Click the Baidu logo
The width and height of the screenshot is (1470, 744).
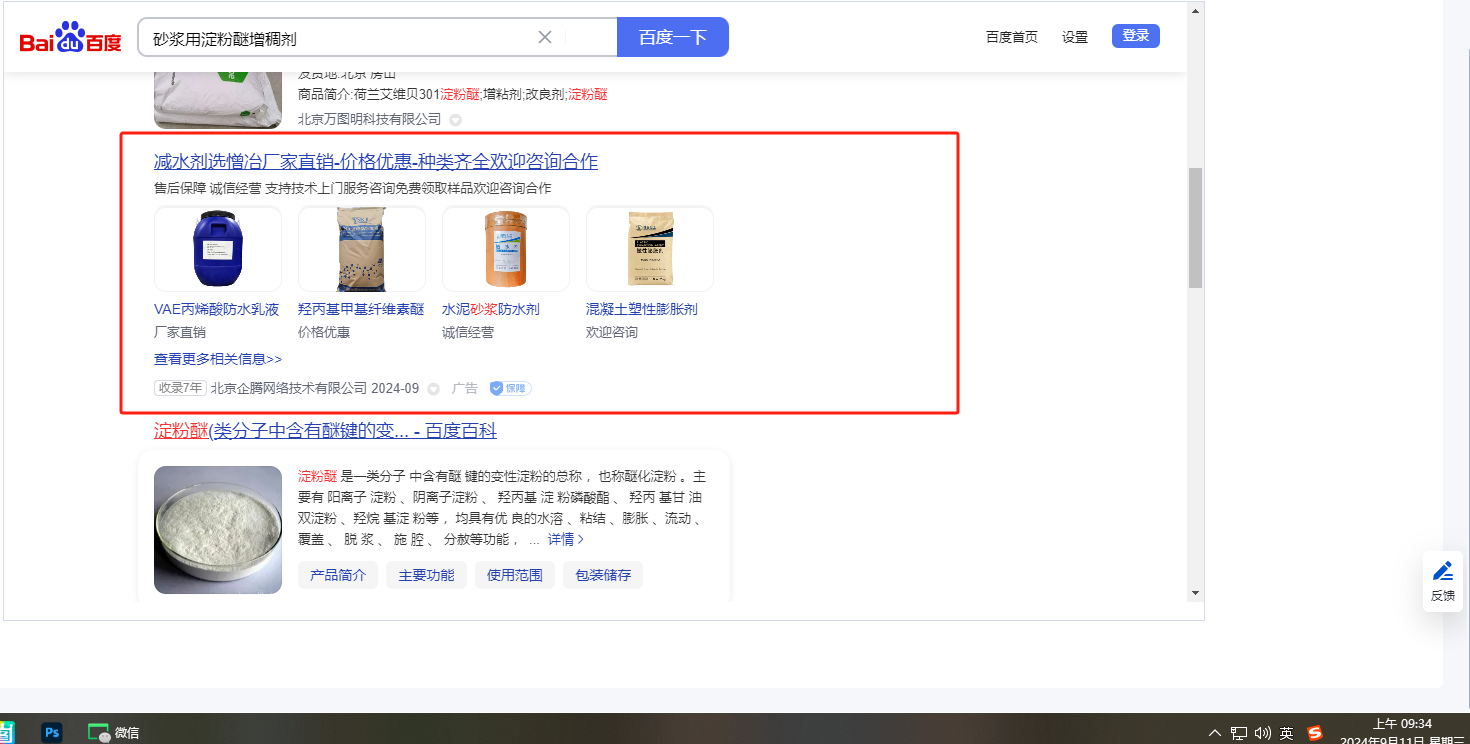coord(70,38)
